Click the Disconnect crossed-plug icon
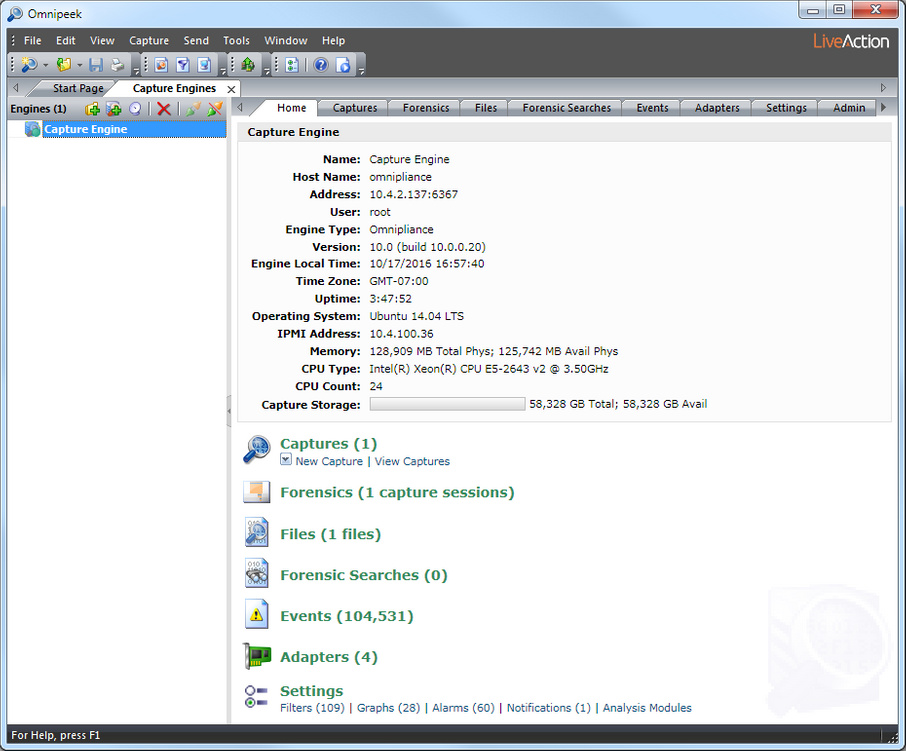 (x=215, y=109)
